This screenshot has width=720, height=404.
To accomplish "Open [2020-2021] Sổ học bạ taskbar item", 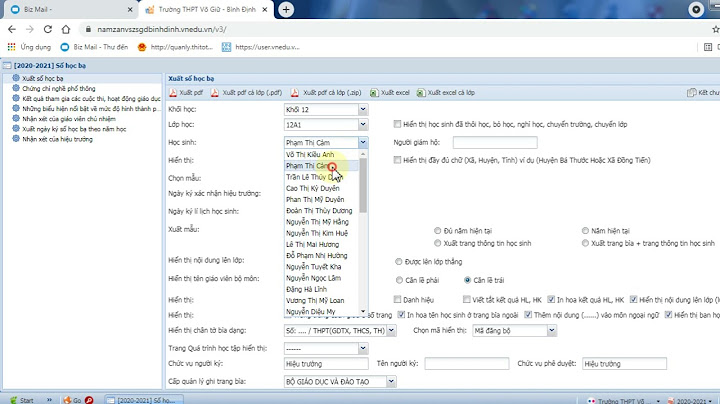I will (144, 400).
